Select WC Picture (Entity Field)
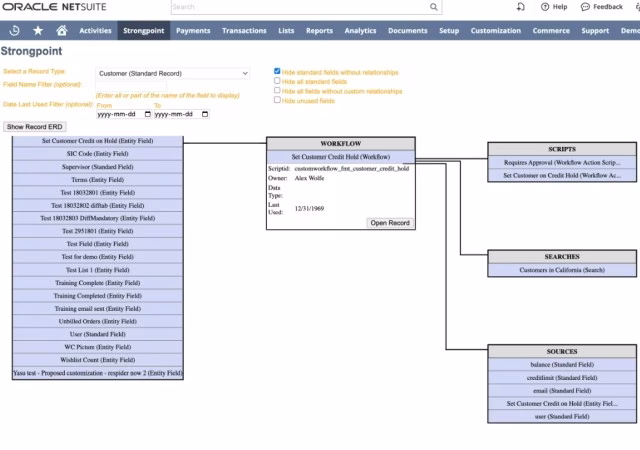This screenshot has width=640, height=450. [98, 347]
